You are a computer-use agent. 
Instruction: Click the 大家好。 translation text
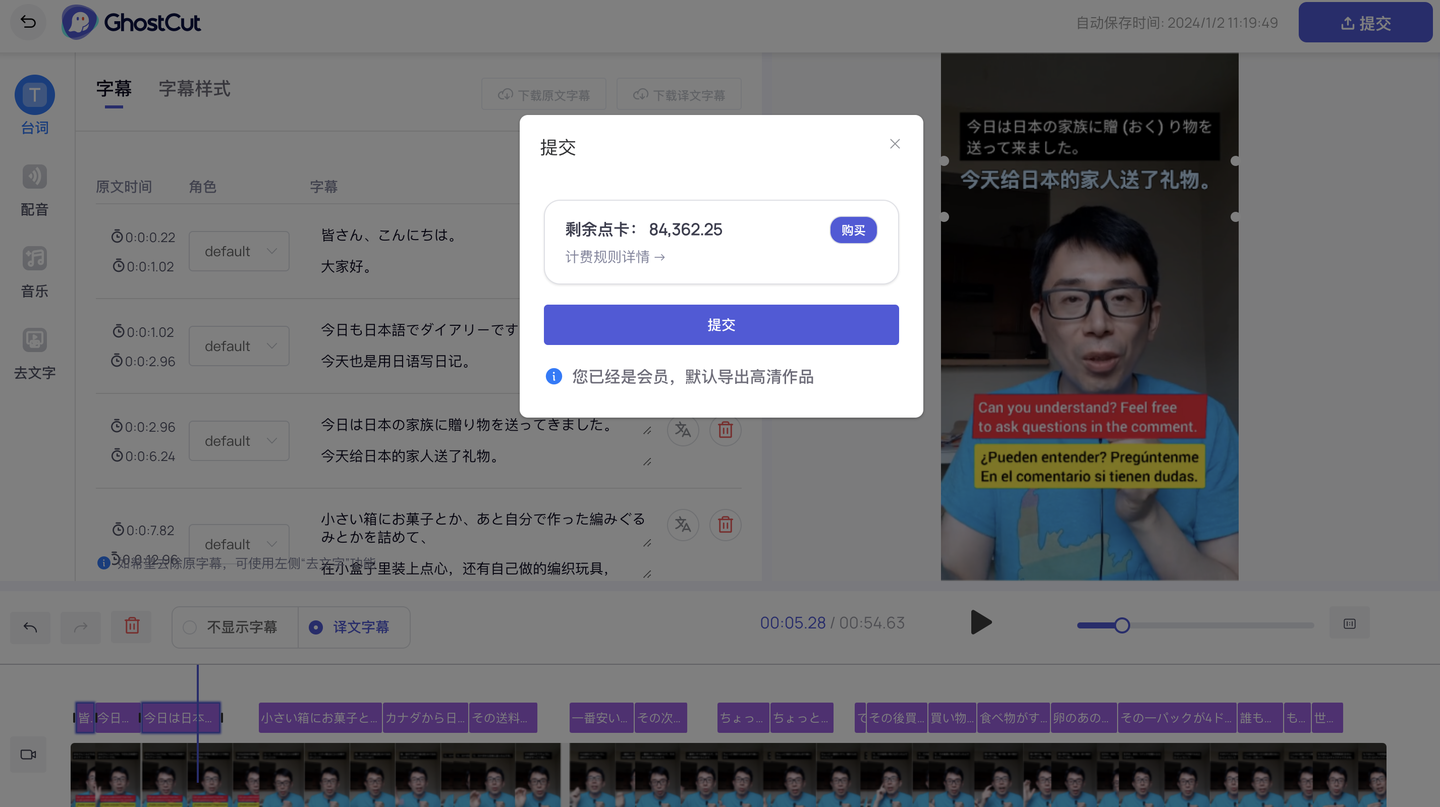click(346, 267)
